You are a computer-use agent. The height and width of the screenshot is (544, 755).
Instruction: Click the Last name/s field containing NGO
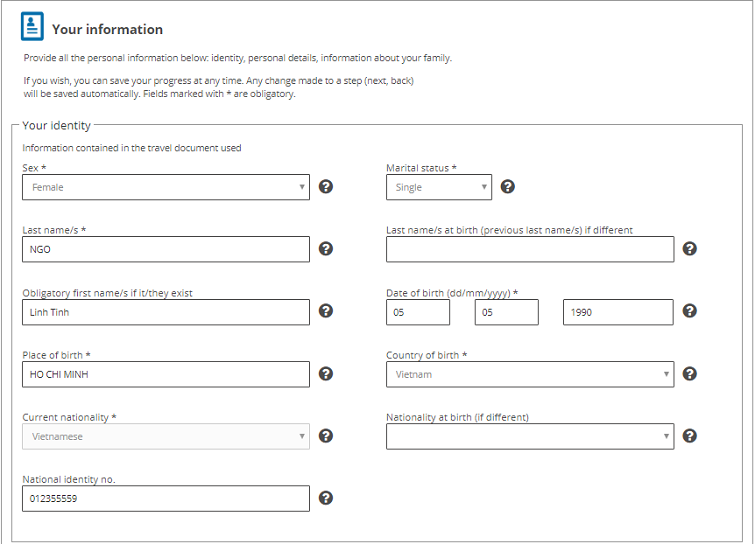click(x=166, y=249)
